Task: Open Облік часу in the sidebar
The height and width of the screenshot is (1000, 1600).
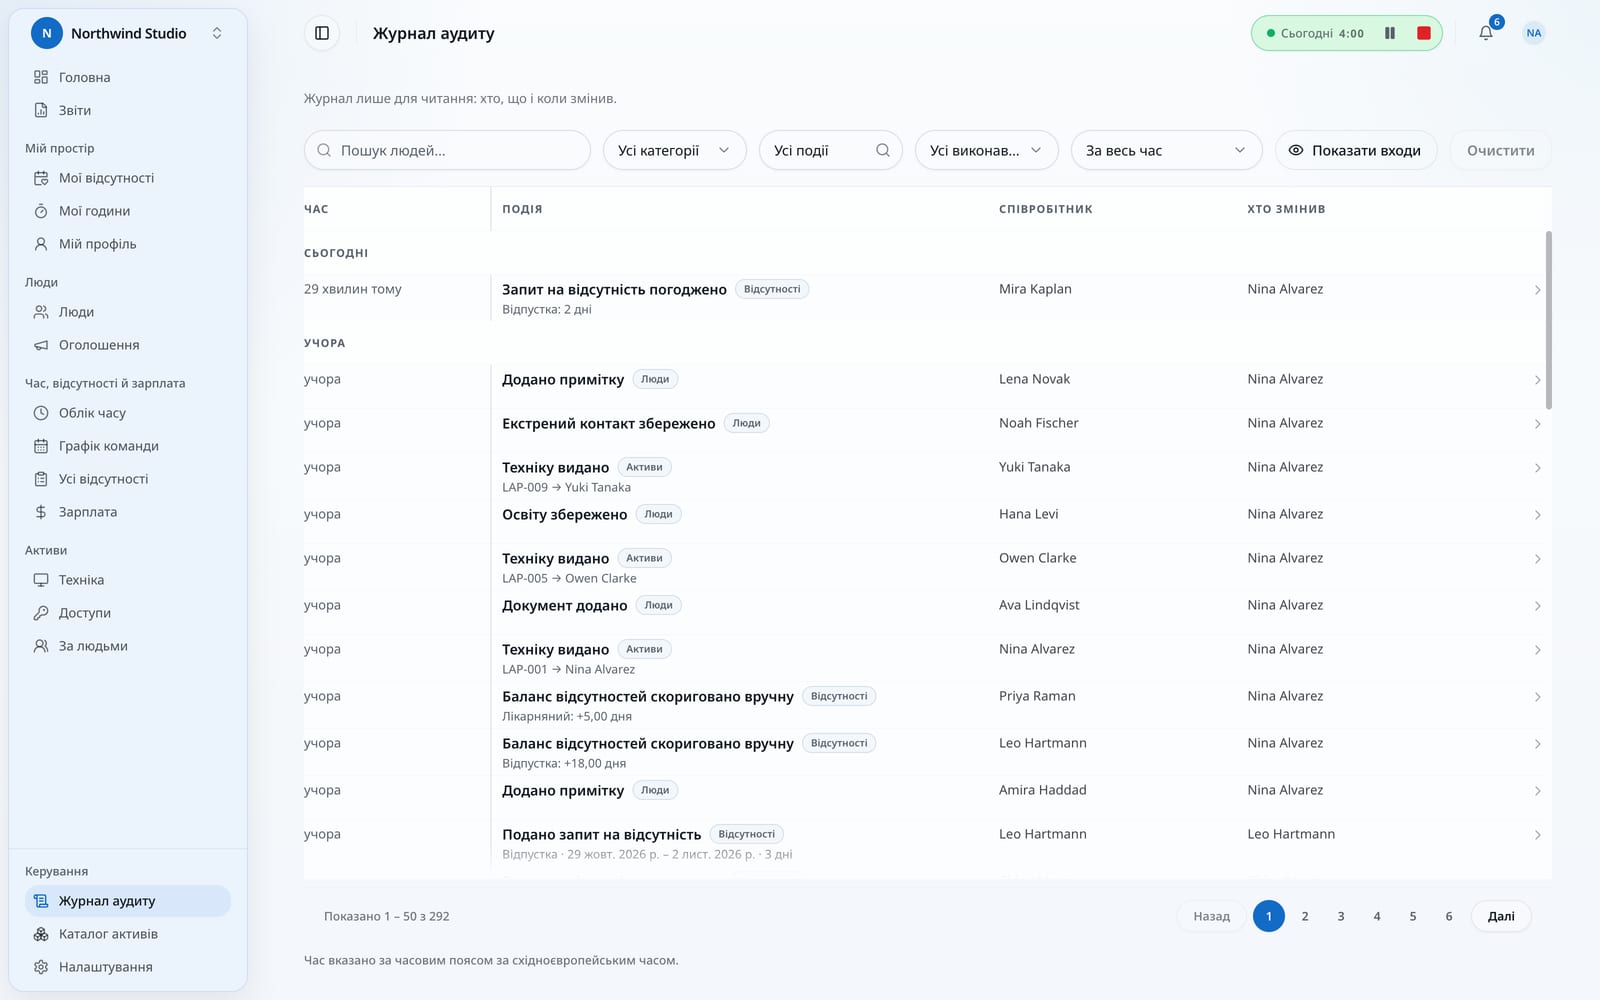Action: tap(128, 413)
